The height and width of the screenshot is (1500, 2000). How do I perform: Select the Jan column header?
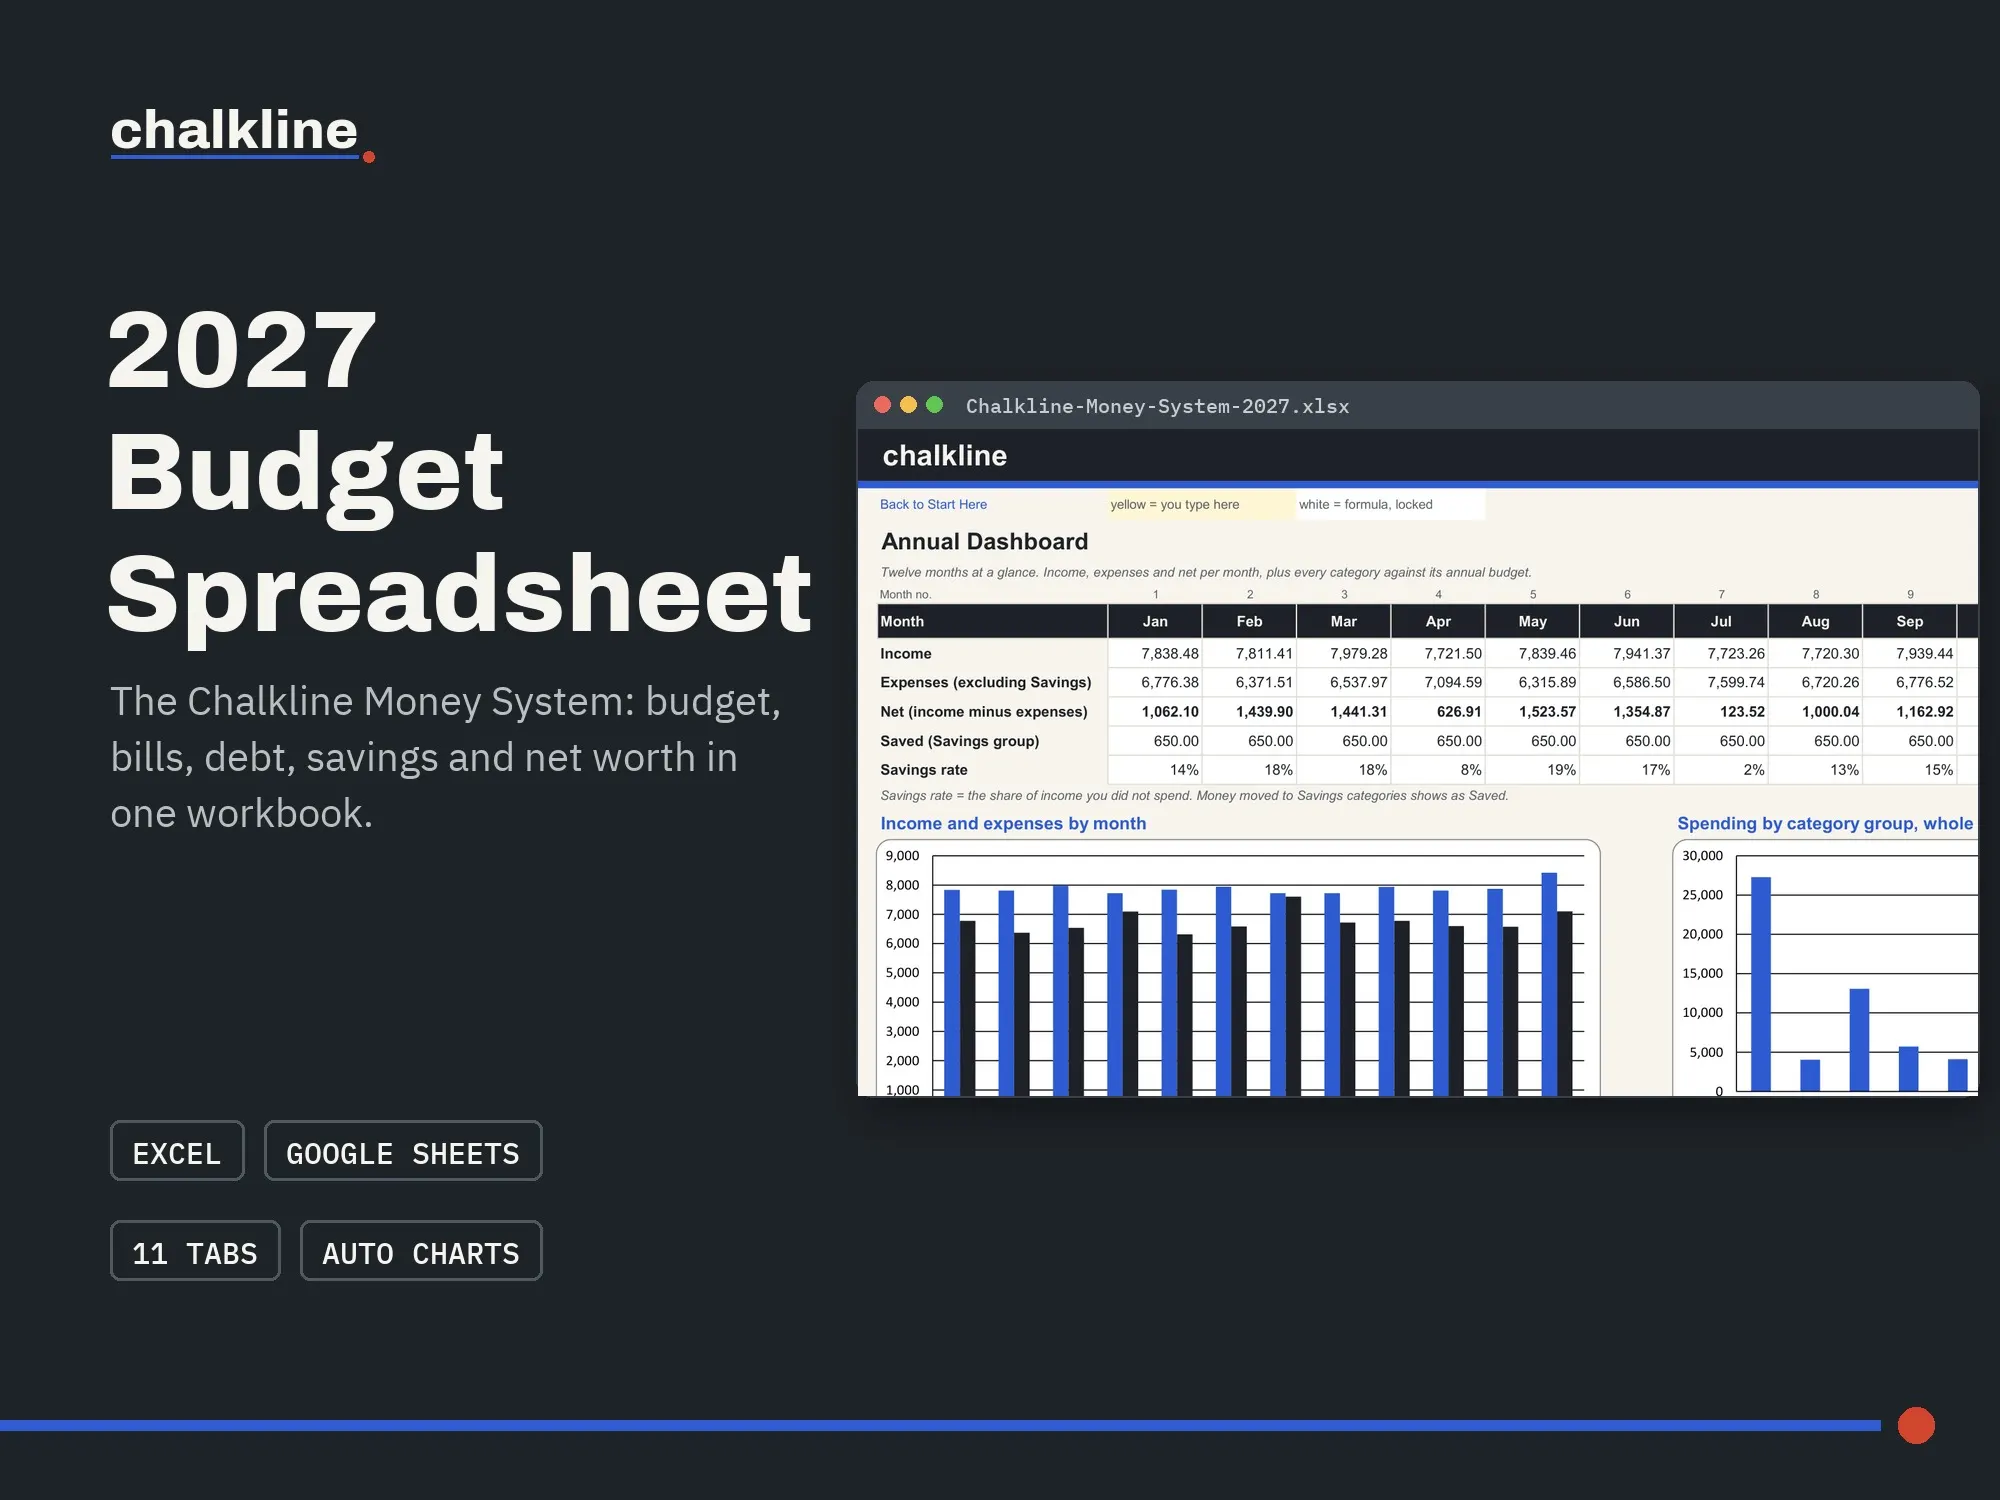coord(1155,621)
